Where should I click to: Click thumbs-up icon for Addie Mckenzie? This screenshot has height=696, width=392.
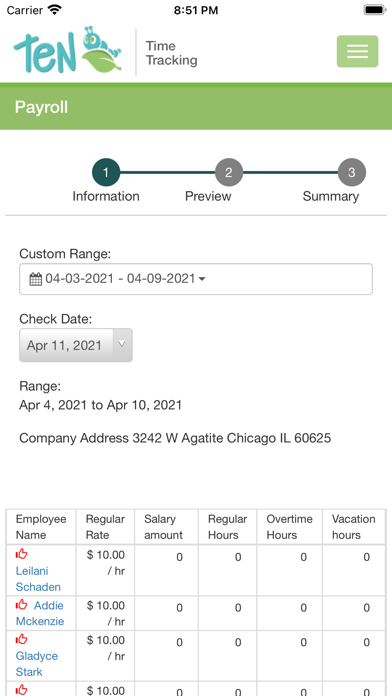tap(22, 605)
